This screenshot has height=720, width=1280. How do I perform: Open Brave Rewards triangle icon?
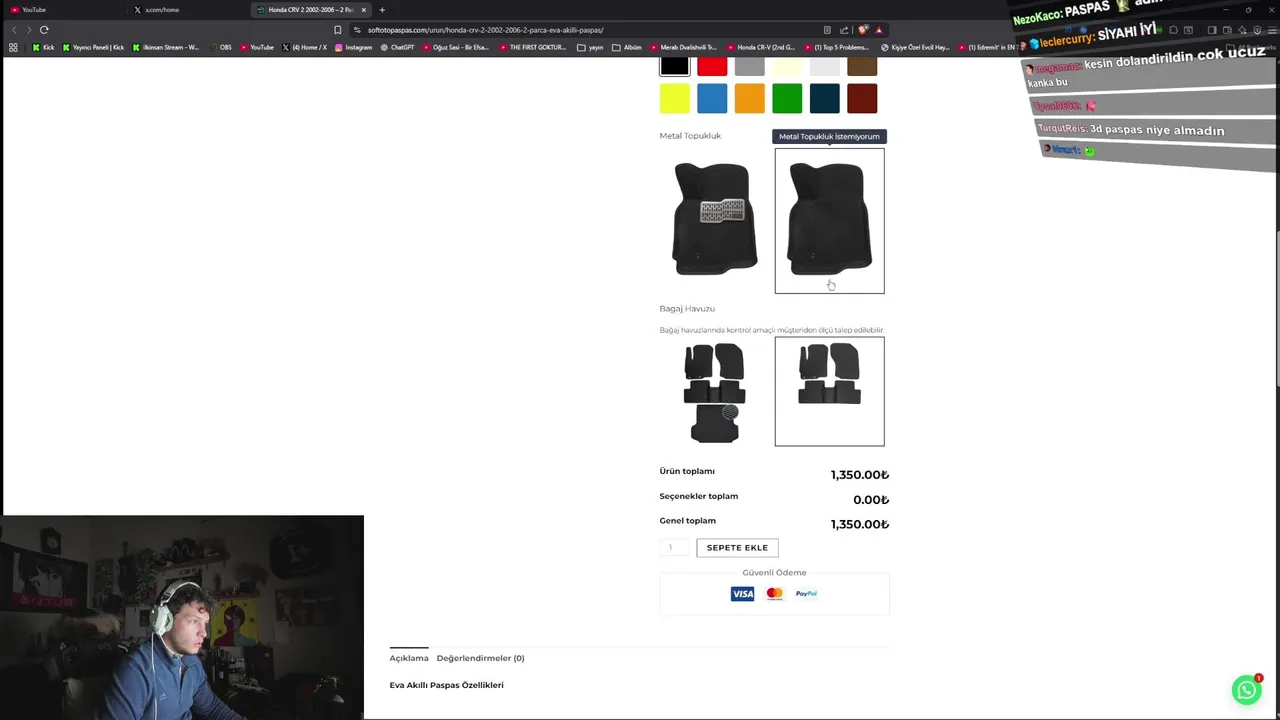click(877, 30)
